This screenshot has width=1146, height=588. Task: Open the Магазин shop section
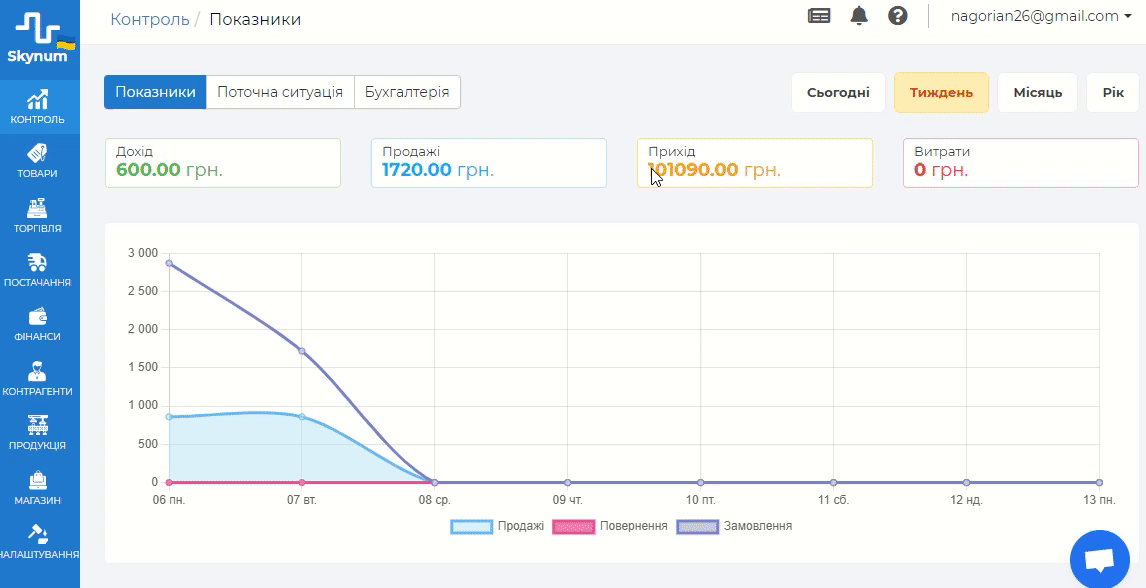pyautogui.click(x=38, y=488)
